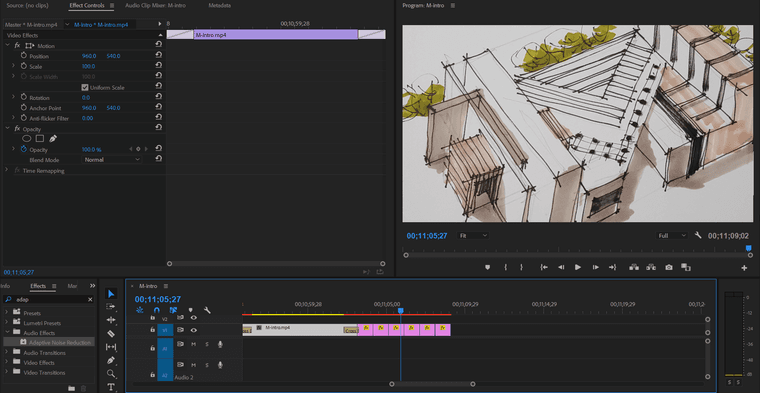Screen dimensions: 760x393
Task: Step back one frame
Action: pos(561,267)
